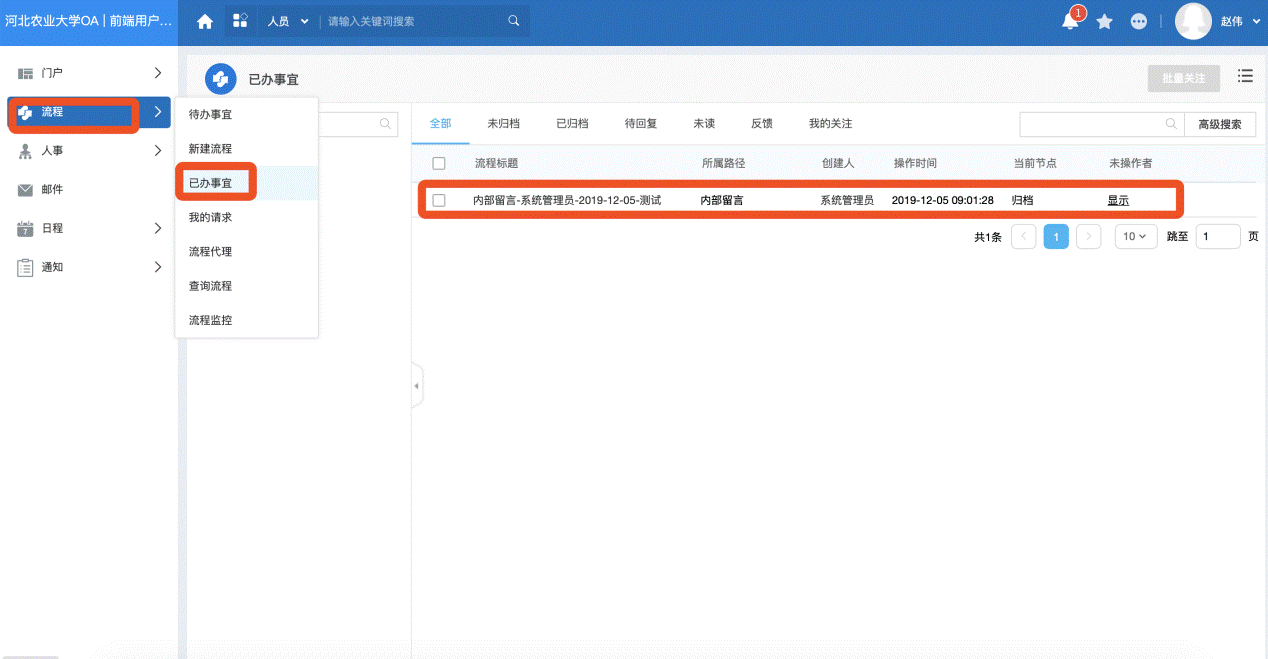Switch to the 未归档 tab
Image resolution: width=1268 pixels, height=659 pixels.
click(x=503, y=124)
